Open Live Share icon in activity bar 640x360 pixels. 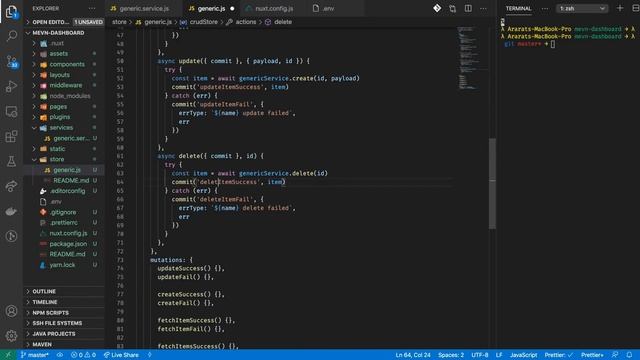pyautogui.click(x=11, y=186)
